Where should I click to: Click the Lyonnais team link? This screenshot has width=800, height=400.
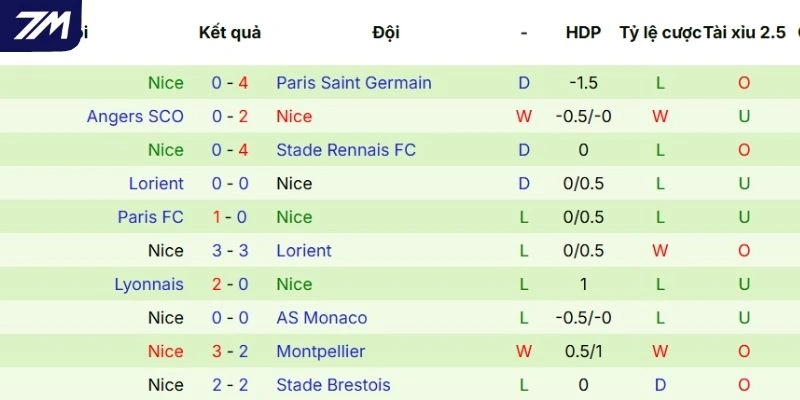149,284
